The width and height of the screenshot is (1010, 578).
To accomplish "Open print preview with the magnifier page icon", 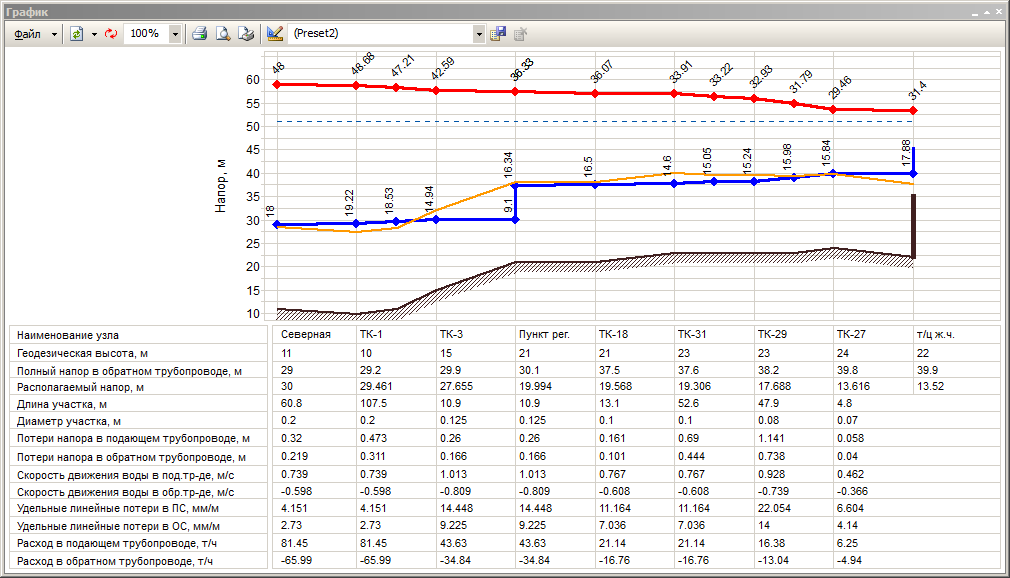I will pyautogui.click(x=224, y=33).
